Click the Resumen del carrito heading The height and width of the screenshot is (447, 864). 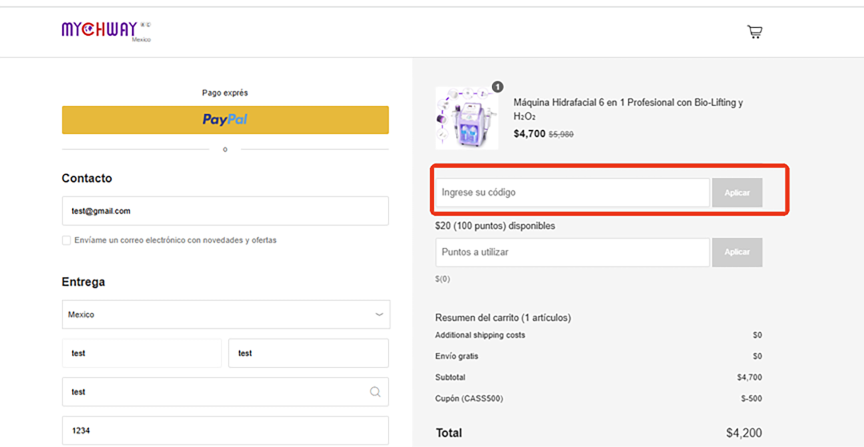click(x=503, y=317)
